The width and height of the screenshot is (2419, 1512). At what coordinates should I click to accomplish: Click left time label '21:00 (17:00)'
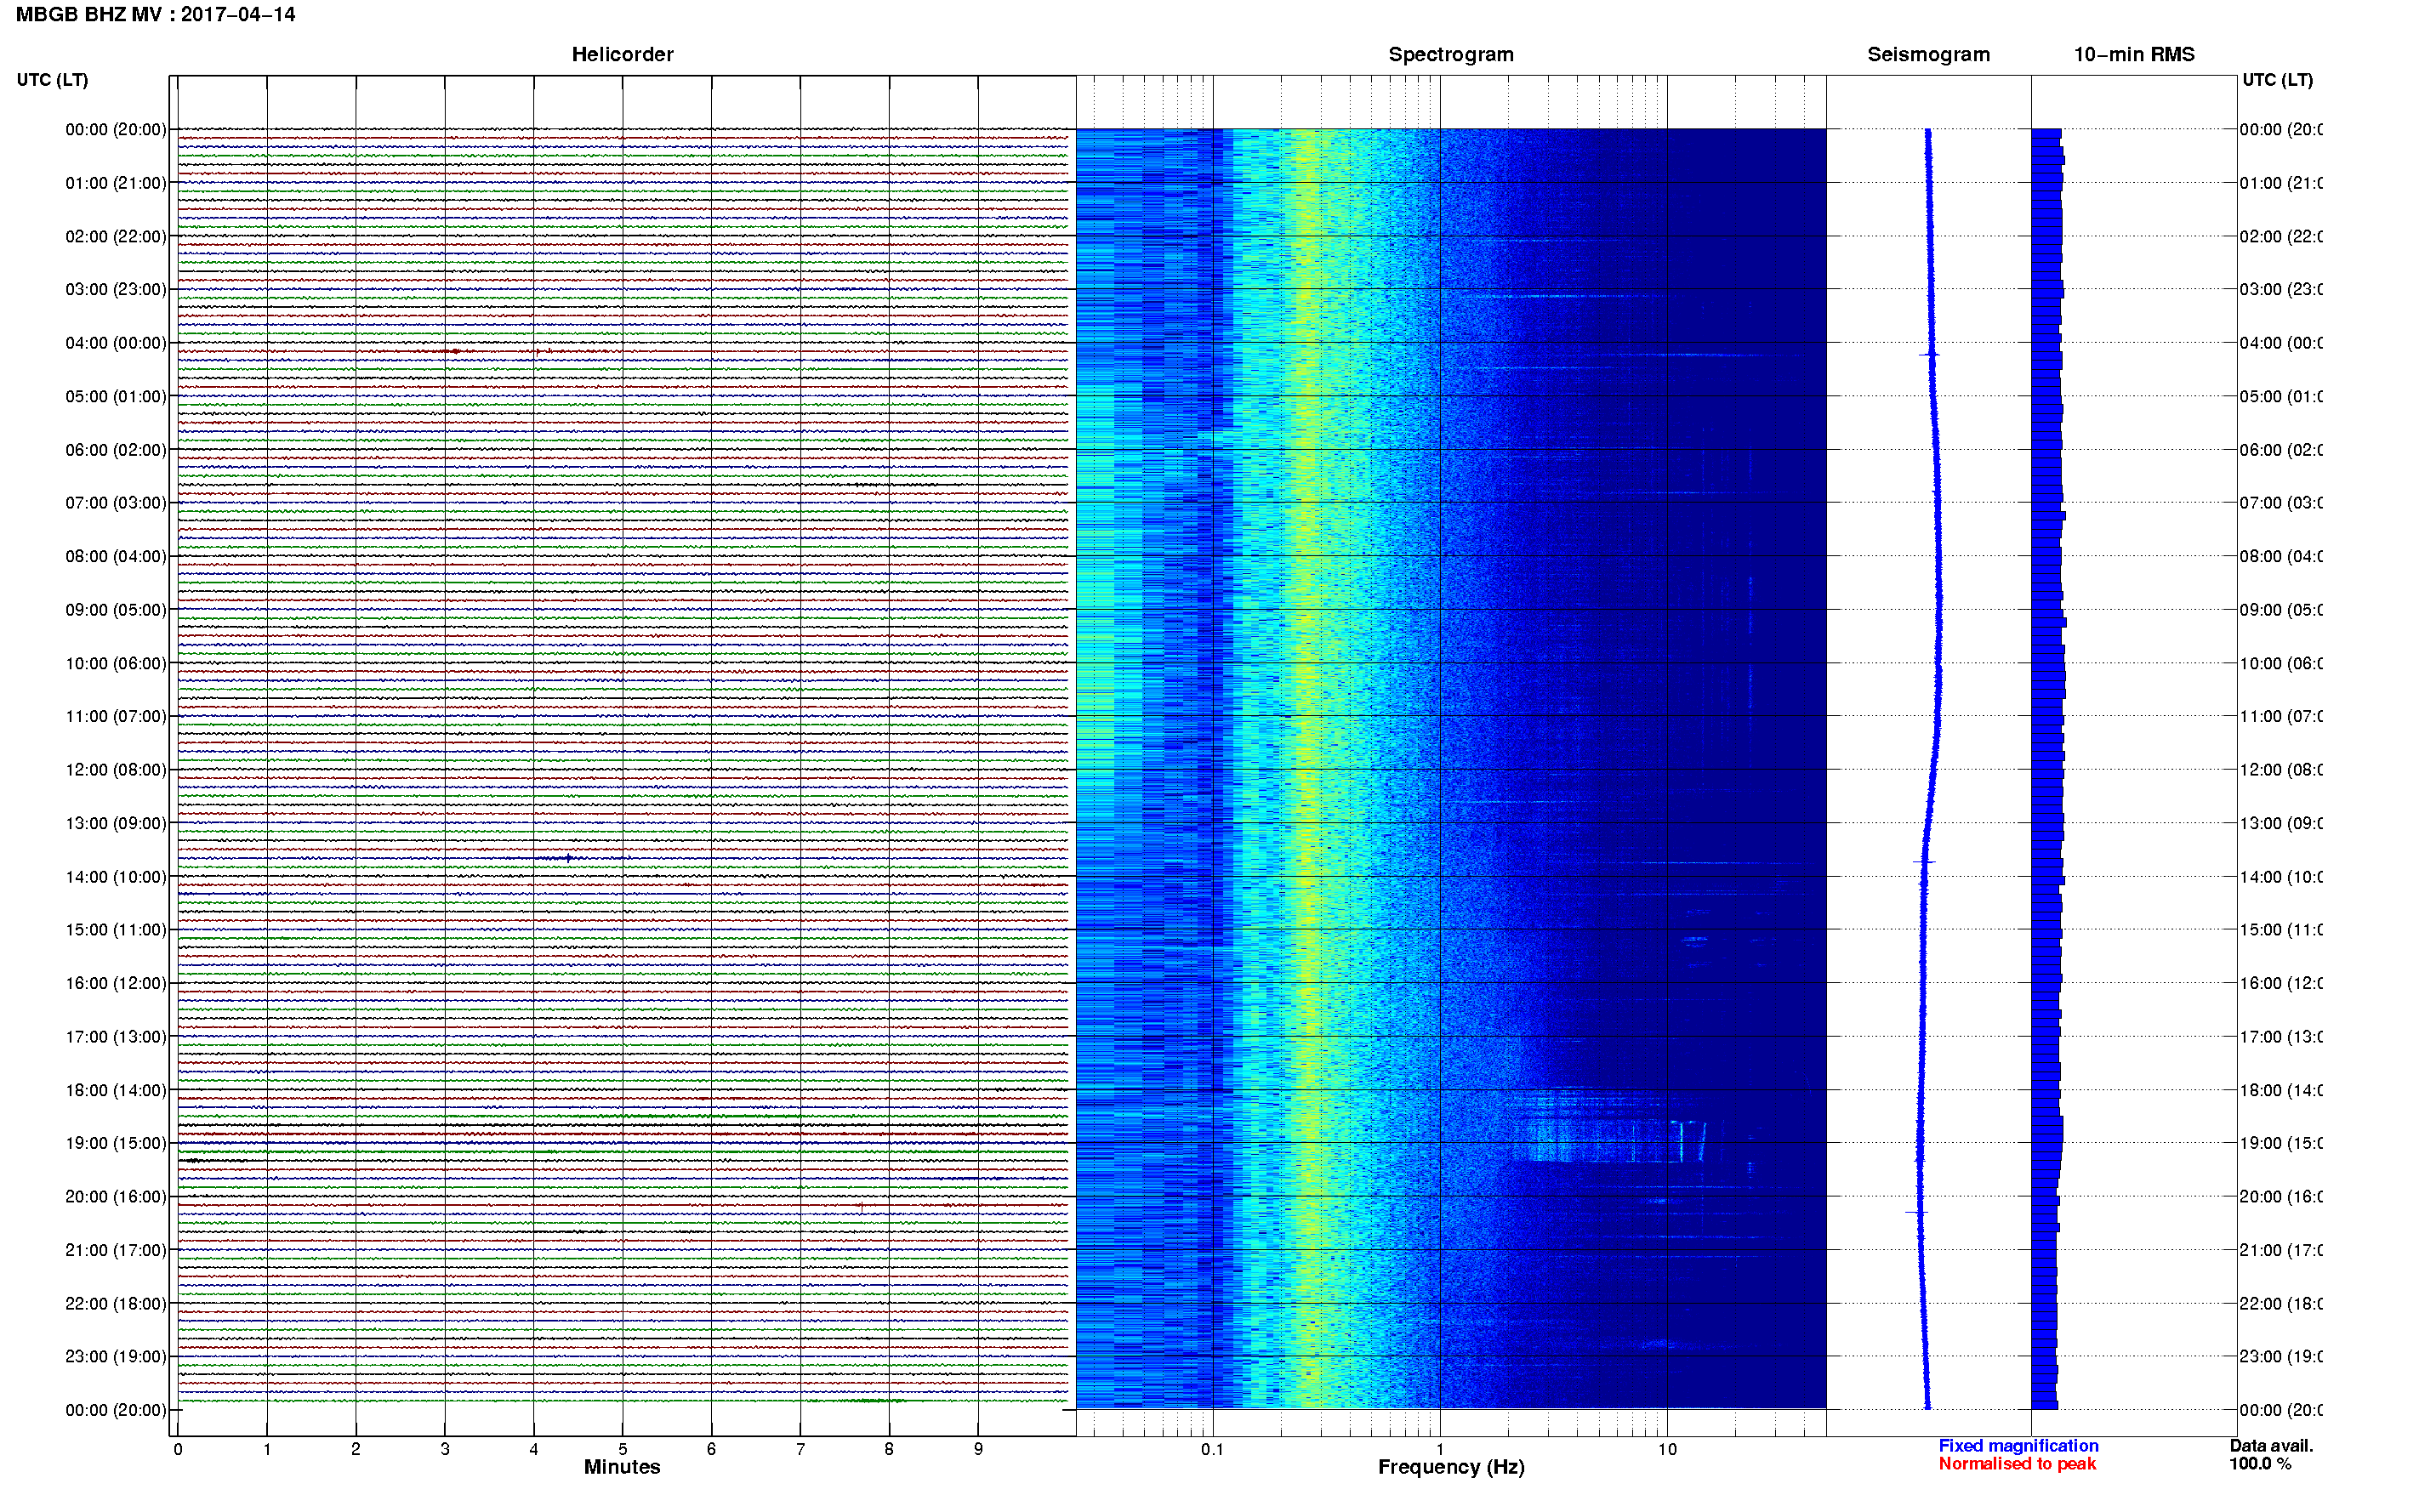pyautogui.click(x=116, y=1250)
